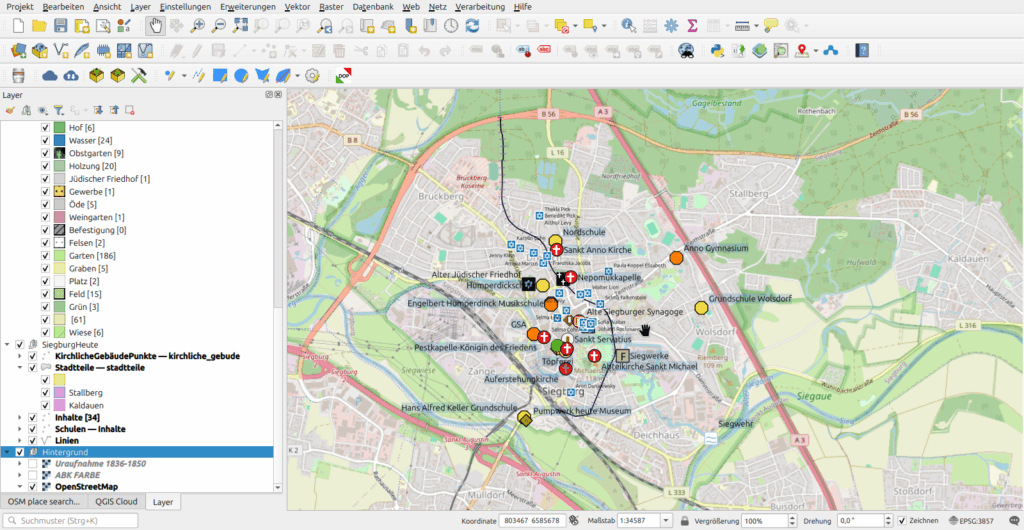
Task: Open the Python console
Action: click(x=716, y=49)
